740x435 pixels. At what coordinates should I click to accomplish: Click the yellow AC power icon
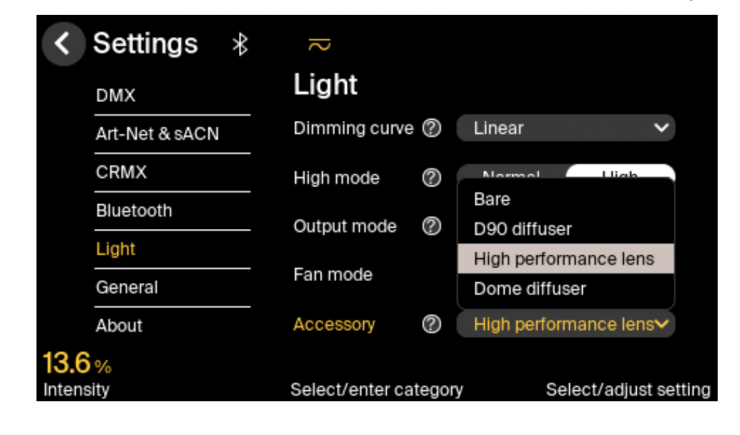(319, 45)
